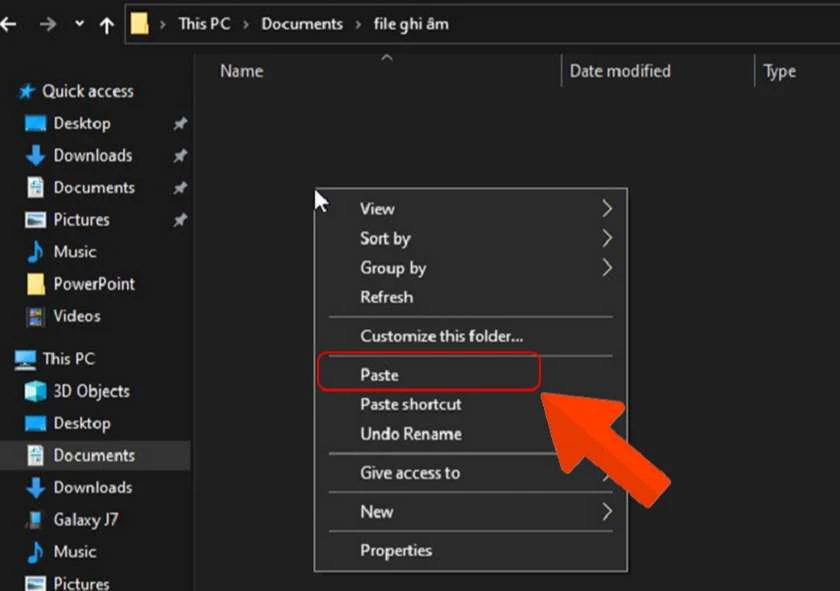Open Downloads under This PC
840x591 pixels.
coord(93,488)
